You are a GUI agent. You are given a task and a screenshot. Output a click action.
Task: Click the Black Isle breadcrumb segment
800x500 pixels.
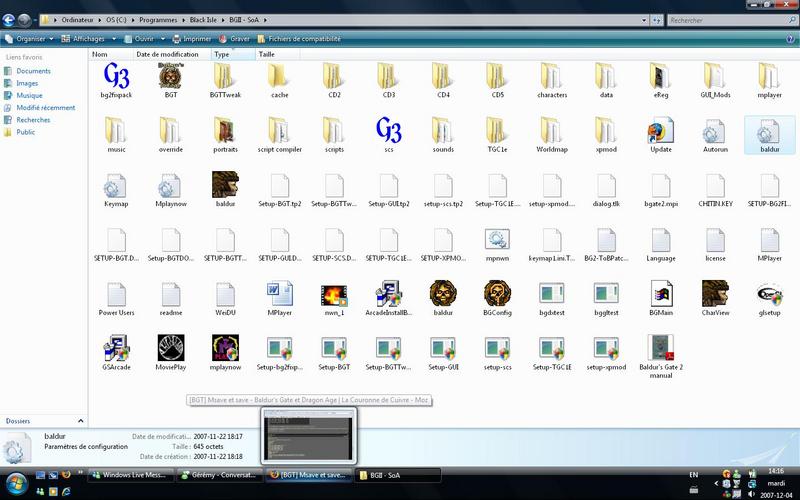[203, 20]
